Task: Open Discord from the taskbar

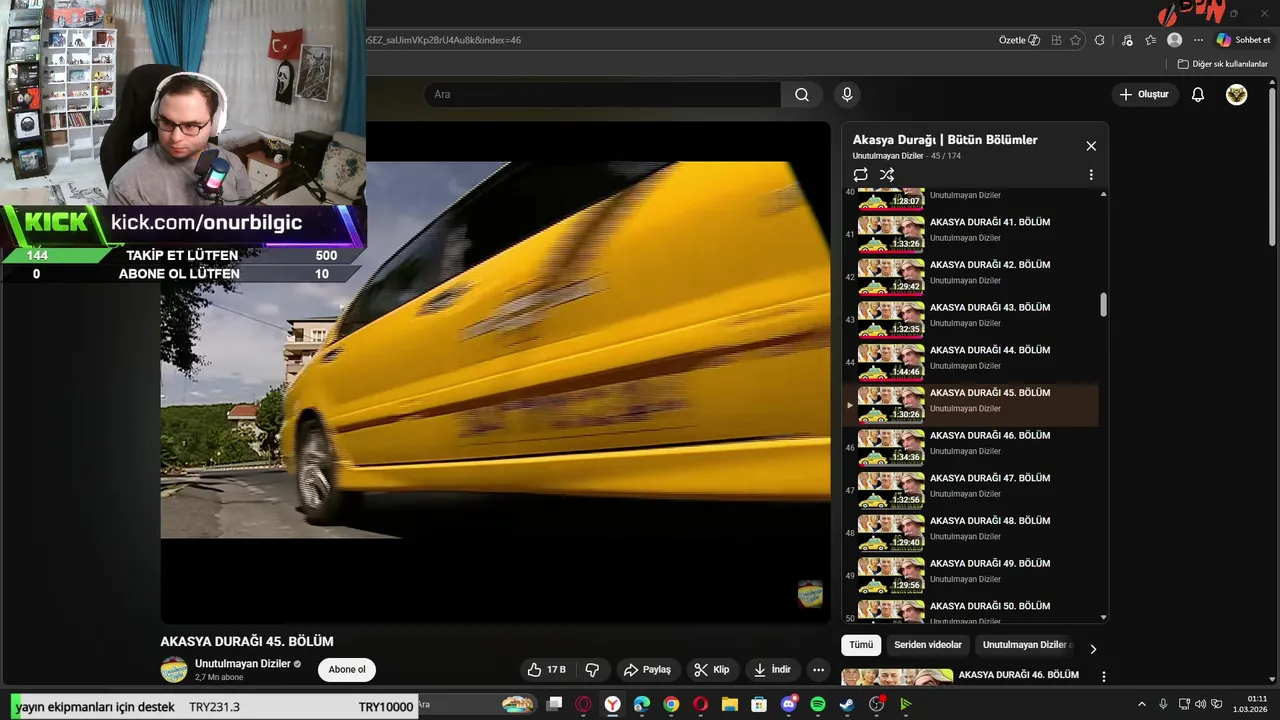Action: tap(789, 705)
